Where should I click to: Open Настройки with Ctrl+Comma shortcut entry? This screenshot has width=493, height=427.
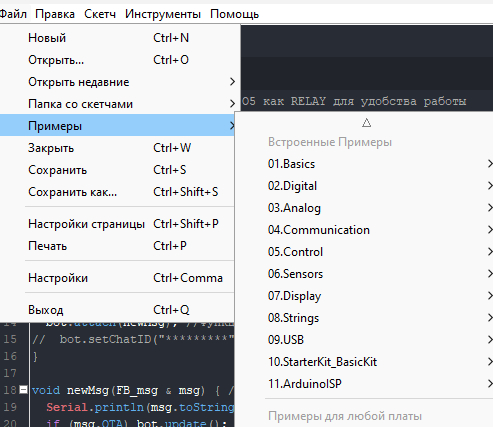pos(117,278)
